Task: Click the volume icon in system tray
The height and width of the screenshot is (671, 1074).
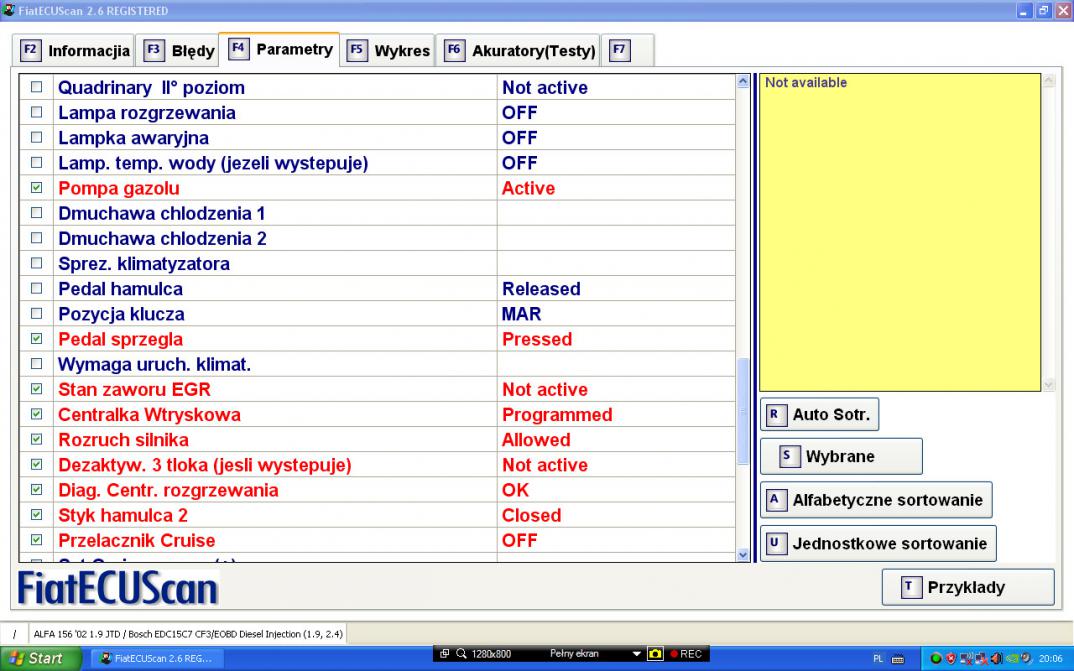Action: [x=997, y=658]
